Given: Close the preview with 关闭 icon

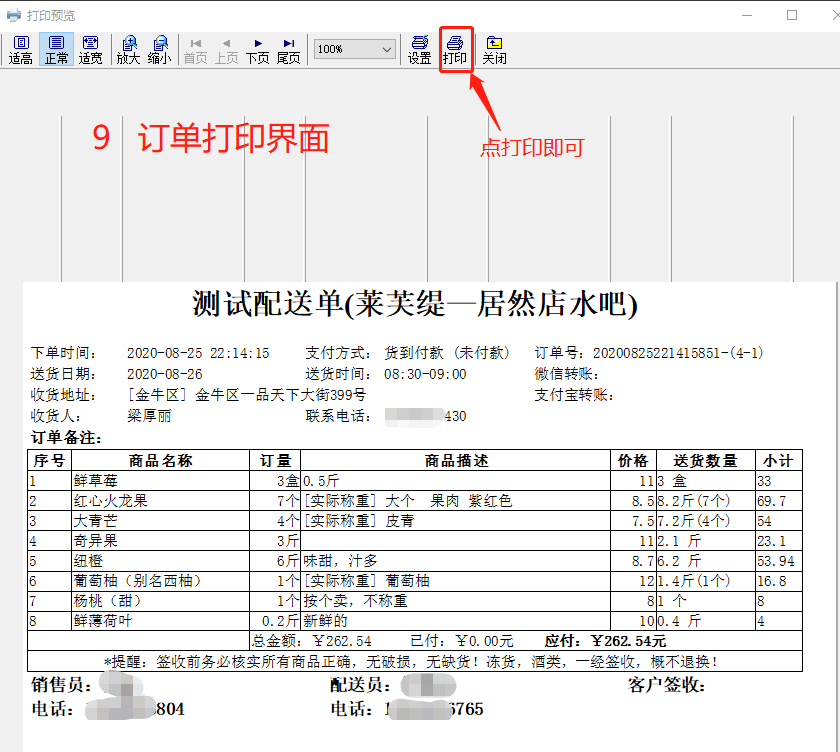Looking at the screenshot, I should [x=494, y=50].
